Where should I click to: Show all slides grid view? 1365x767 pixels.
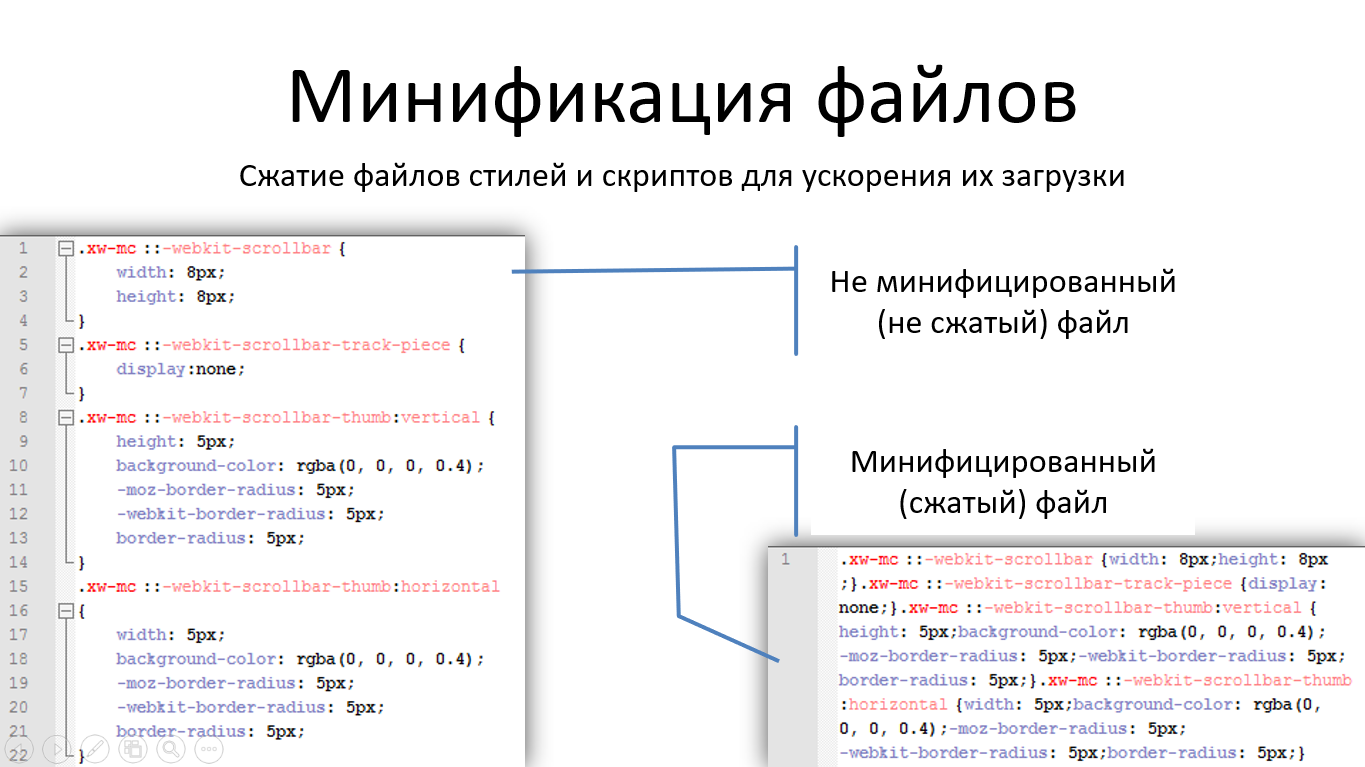click(x=133, y=749)
